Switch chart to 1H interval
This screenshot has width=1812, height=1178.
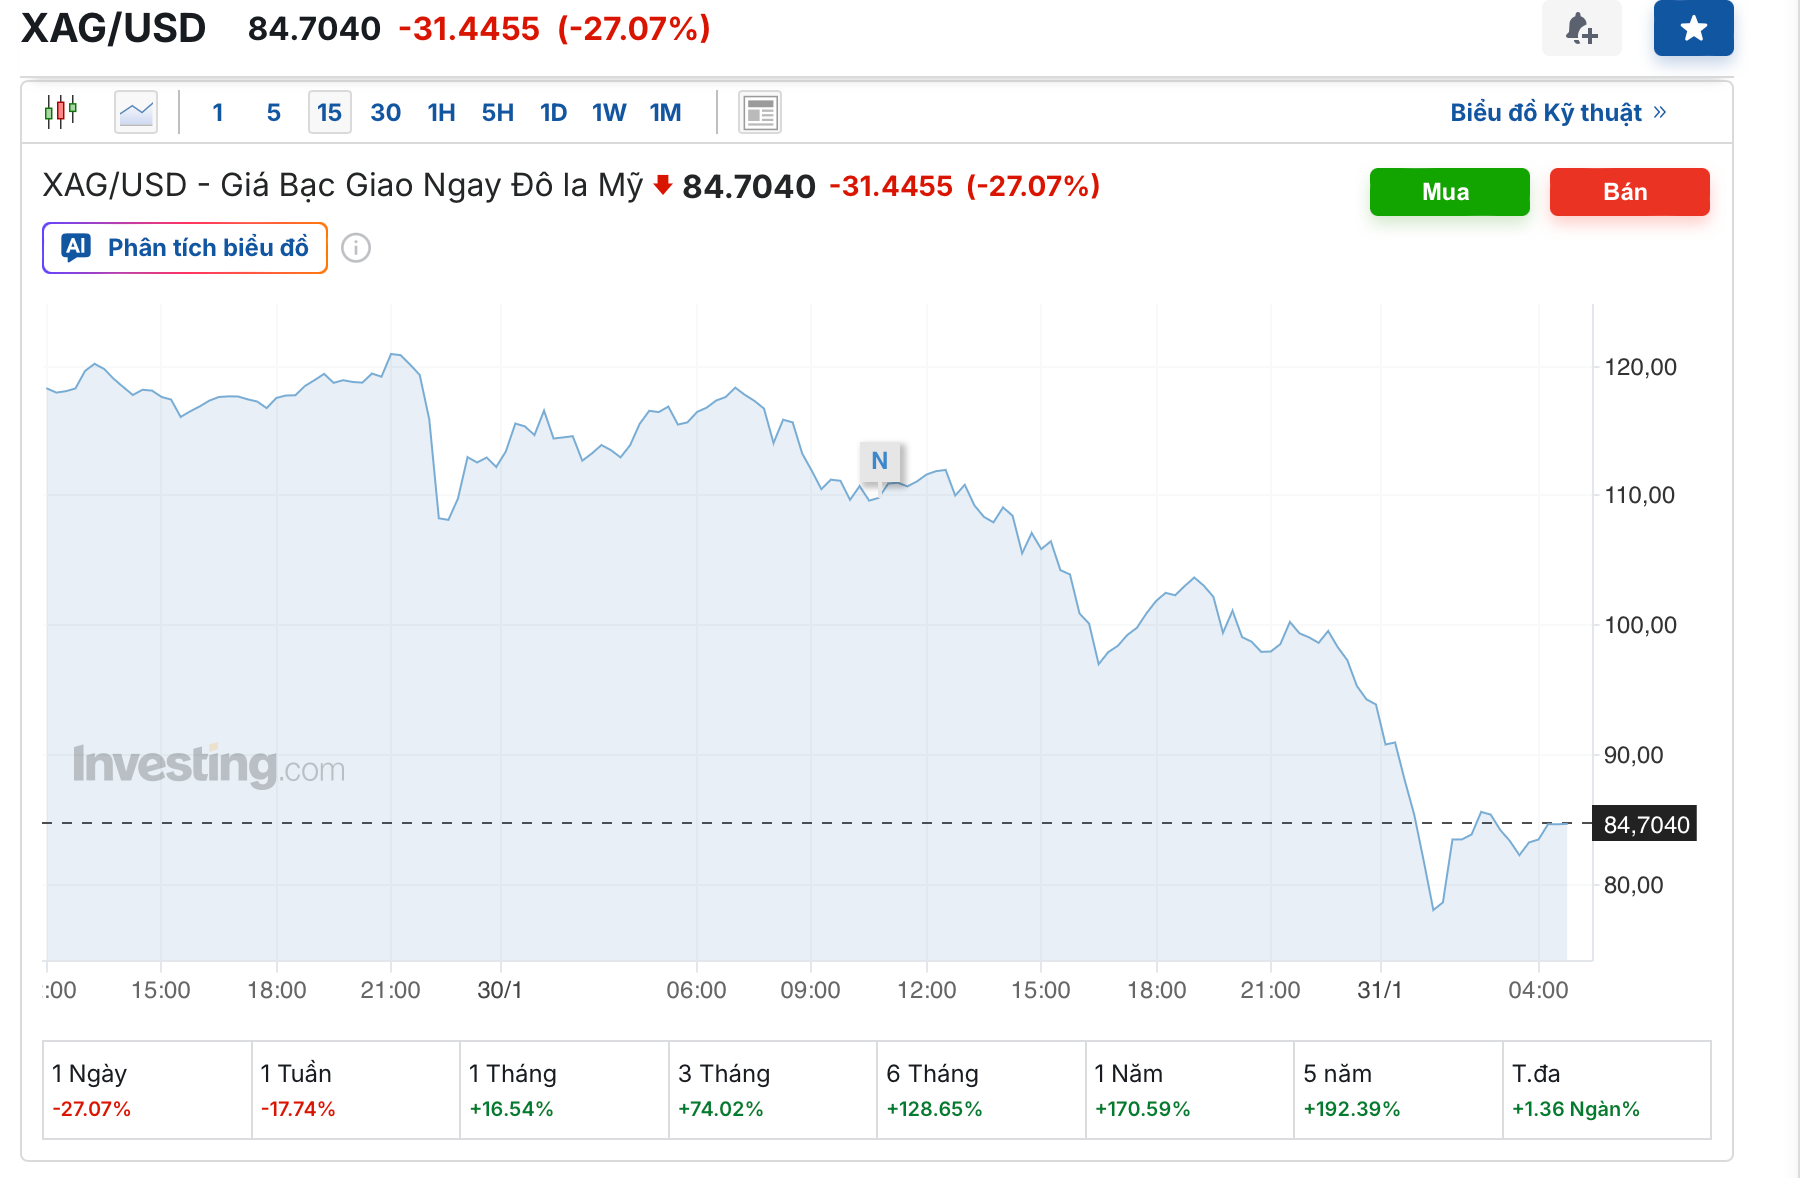[x=441, y=112]
